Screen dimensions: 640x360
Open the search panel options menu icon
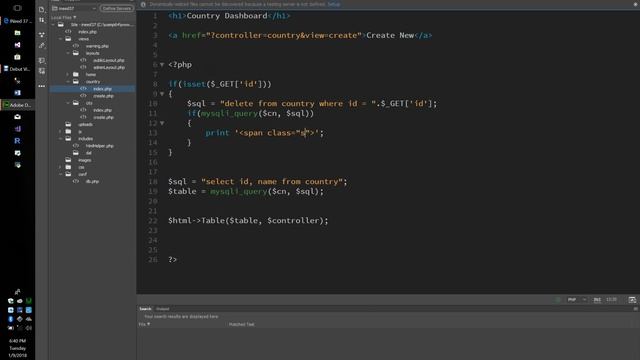636,309
